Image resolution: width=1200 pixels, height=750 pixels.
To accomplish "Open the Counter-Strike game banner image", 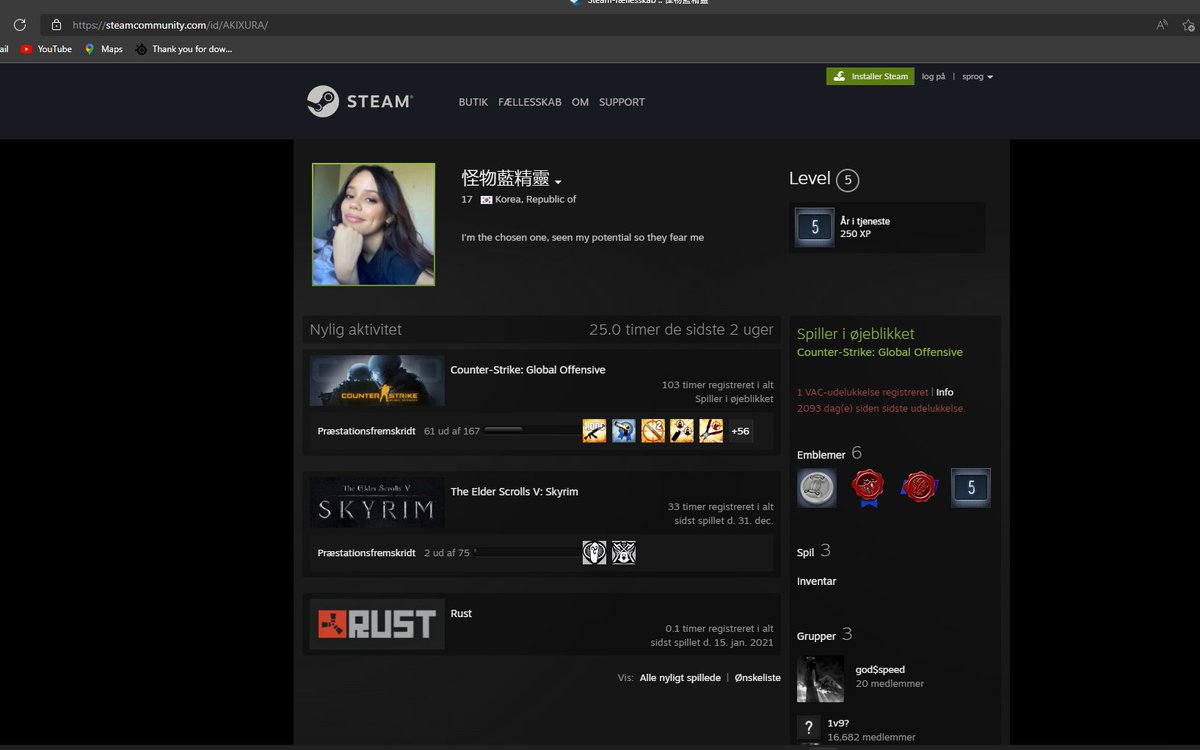I will pyautogui.click(x=377, y=381).
